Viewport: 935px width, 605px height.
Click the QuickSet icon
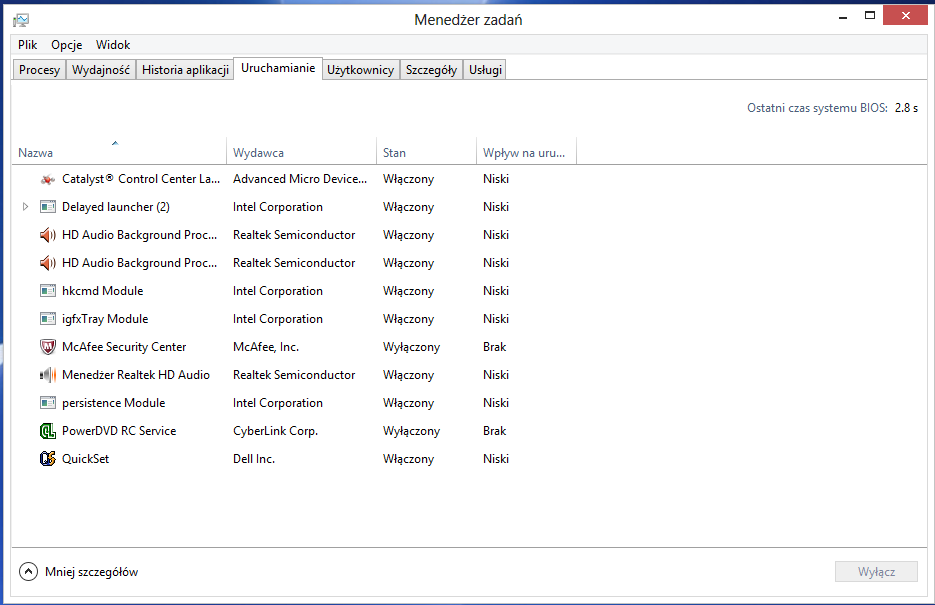[48, 459]
